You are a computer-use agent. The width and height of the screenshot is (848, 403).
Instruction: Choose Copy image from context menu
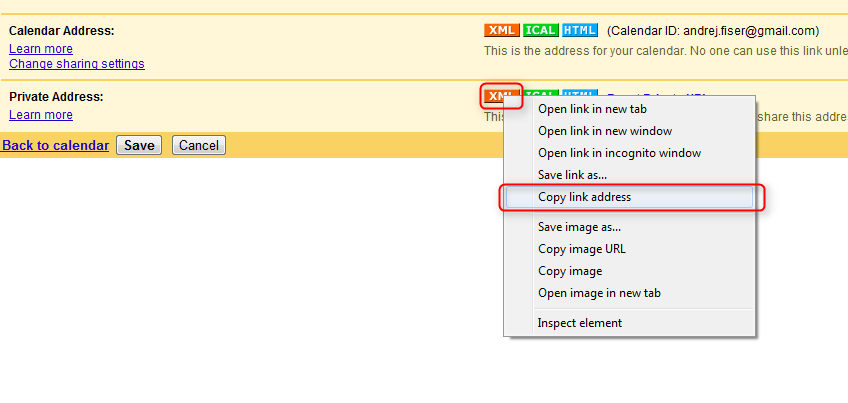tap(570, 271)
